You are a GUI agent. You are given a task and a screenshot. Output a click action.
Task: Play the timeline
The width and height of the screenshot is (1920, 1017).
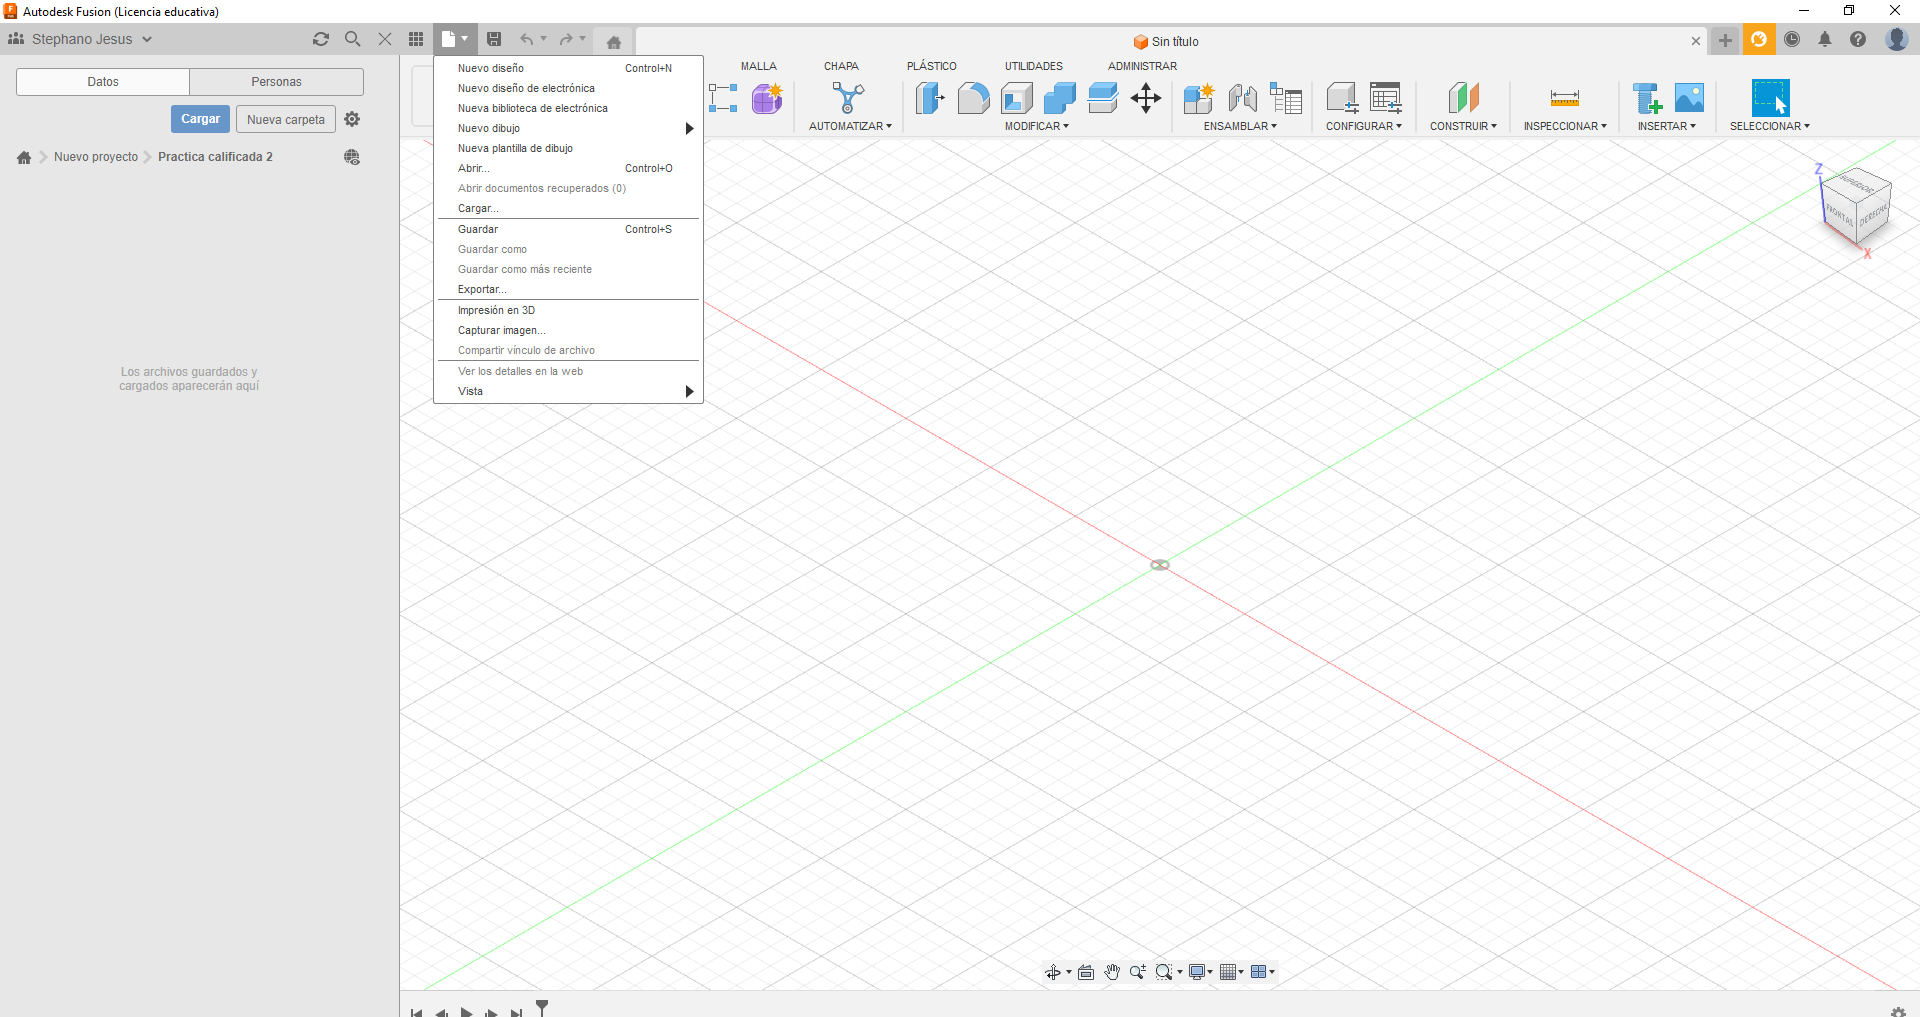(466, 1012)
